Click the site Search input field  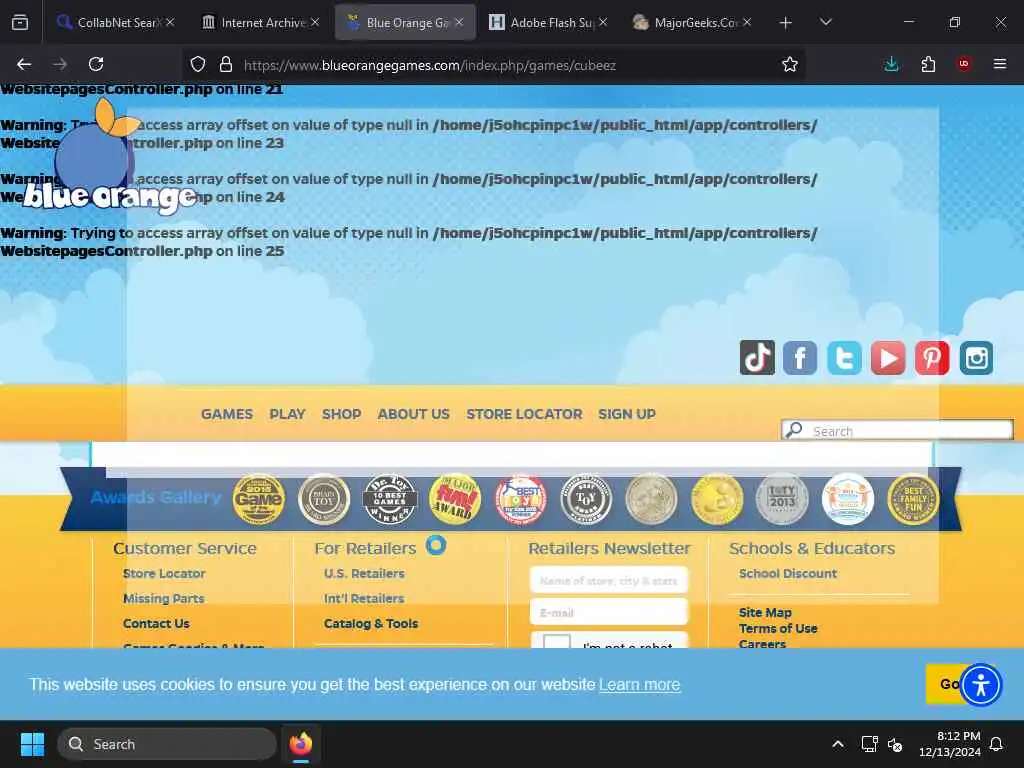pyautogui.click(x=897, y=430)
